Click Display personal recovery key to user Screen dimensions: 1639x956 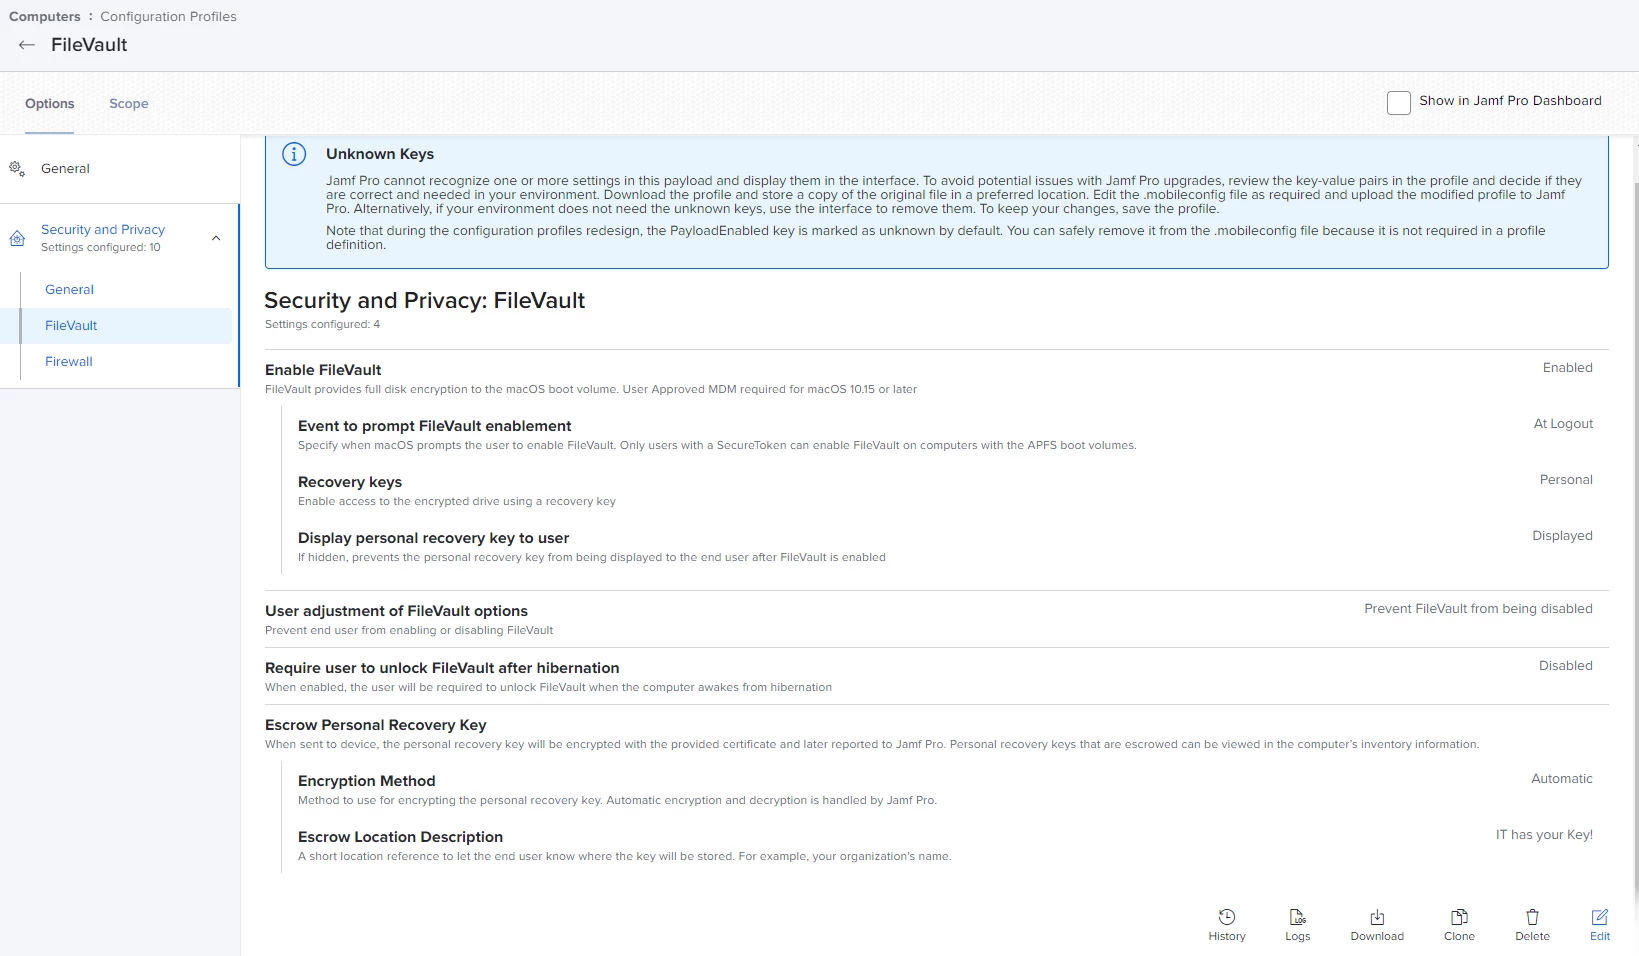coord(434,538)
